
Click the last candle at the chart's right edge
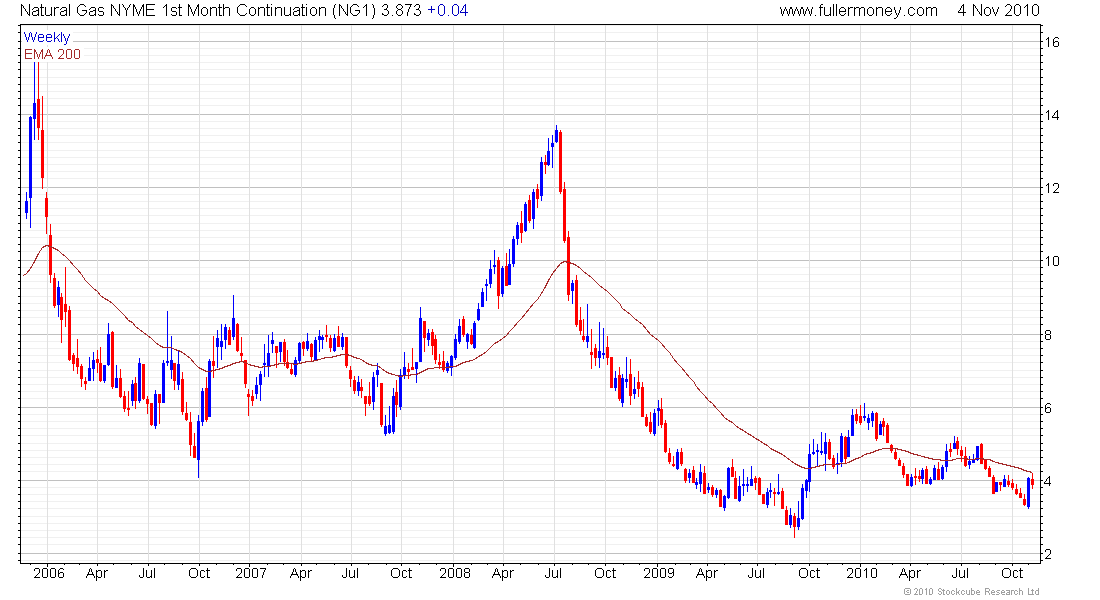click(1033, 481)
